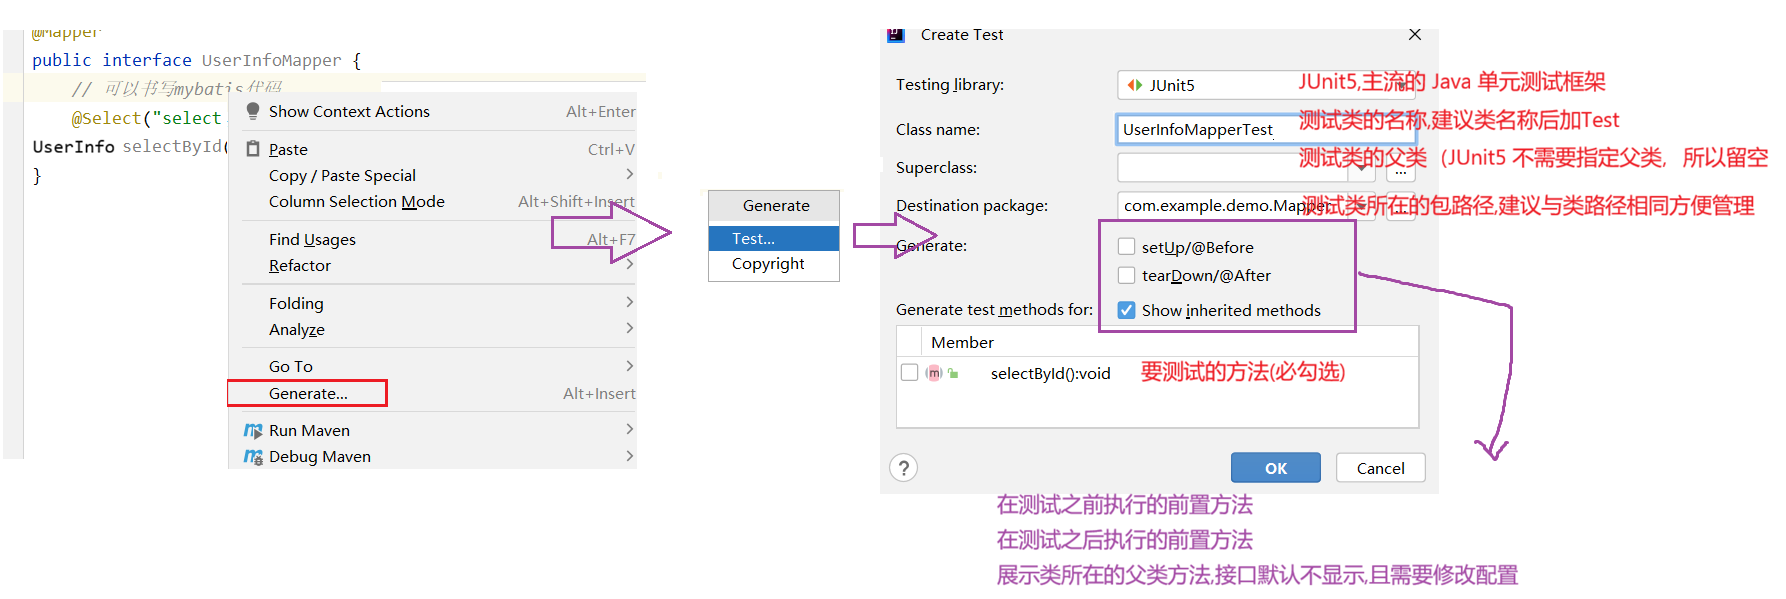
Task: Click the green lock visibility icon for selectById
Action: click(x=953, y=373)
